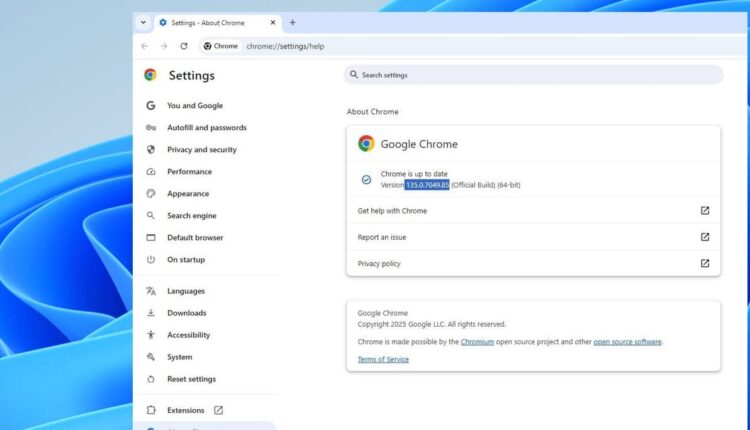The height and width of the screenshot is (430, 750).
Task: Open You and Google settings
Action: [x=195, y=106]
